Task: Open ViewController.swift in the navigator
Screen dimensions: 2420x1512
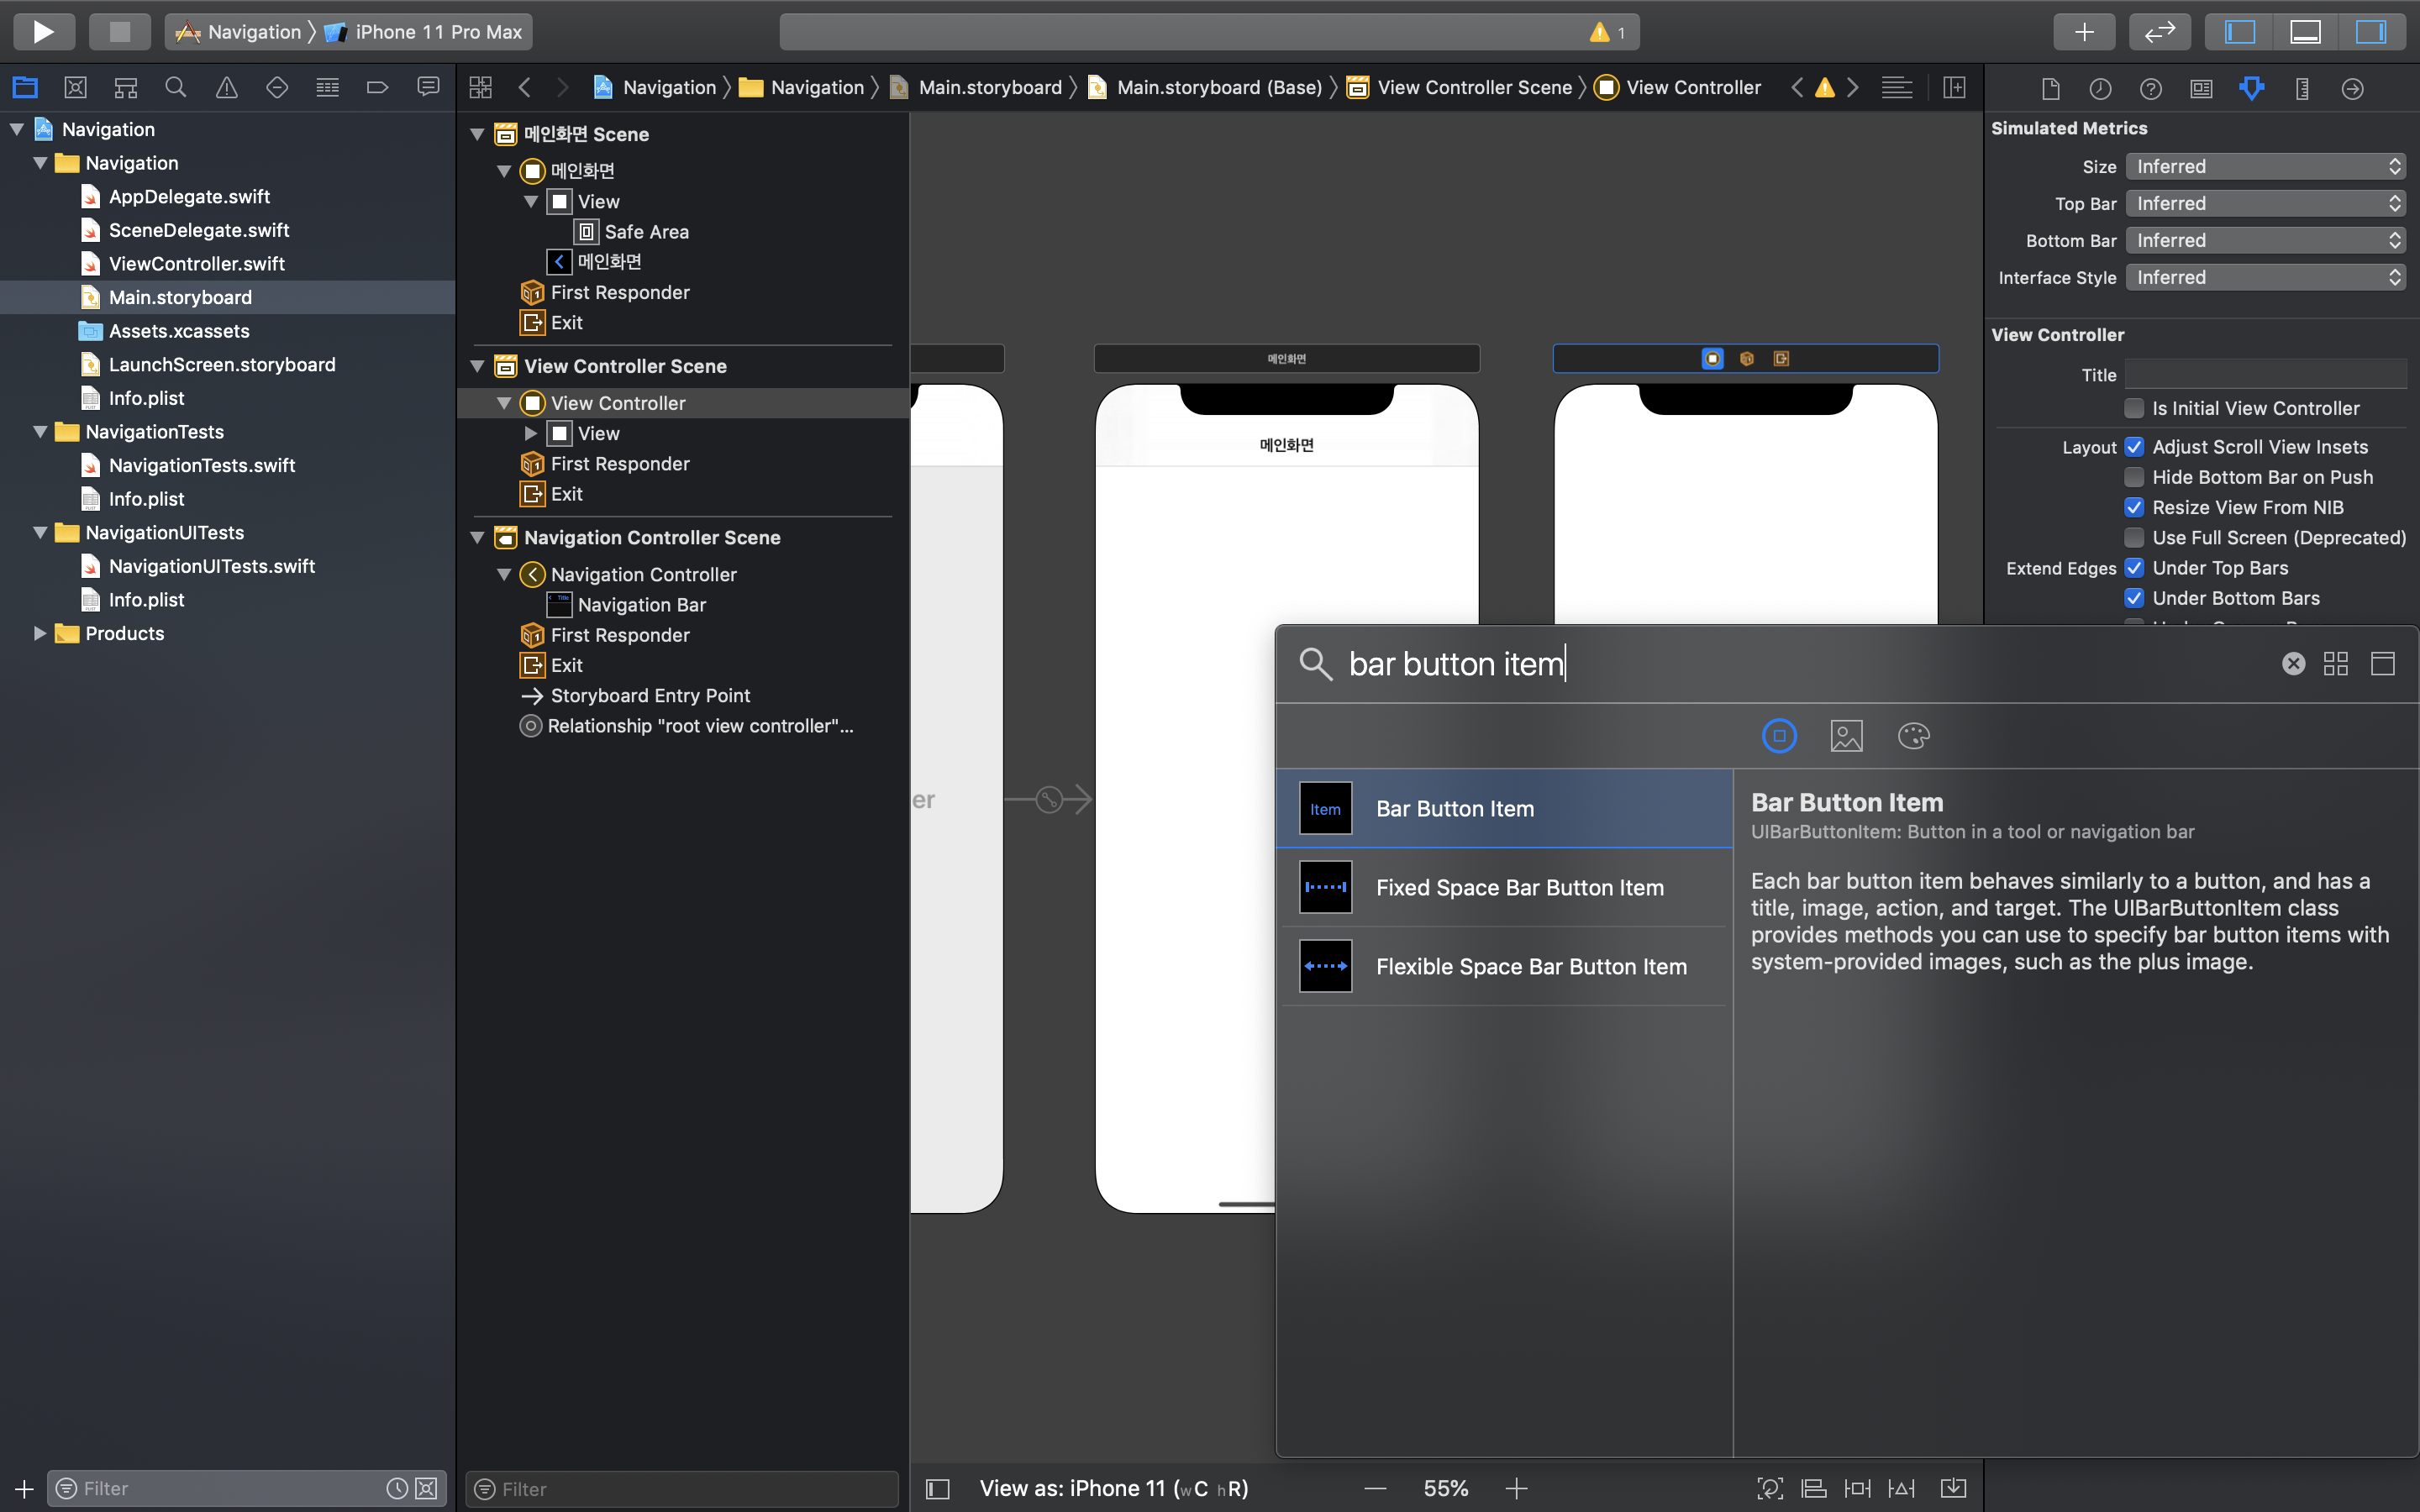Action: (196, 264)
